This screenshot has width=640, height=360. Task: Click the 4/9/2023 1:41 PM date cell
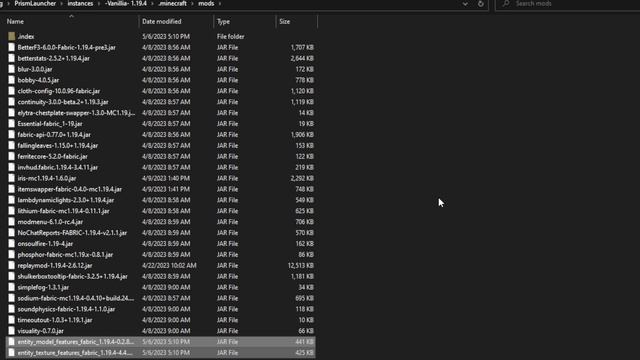tap(166, 189)
